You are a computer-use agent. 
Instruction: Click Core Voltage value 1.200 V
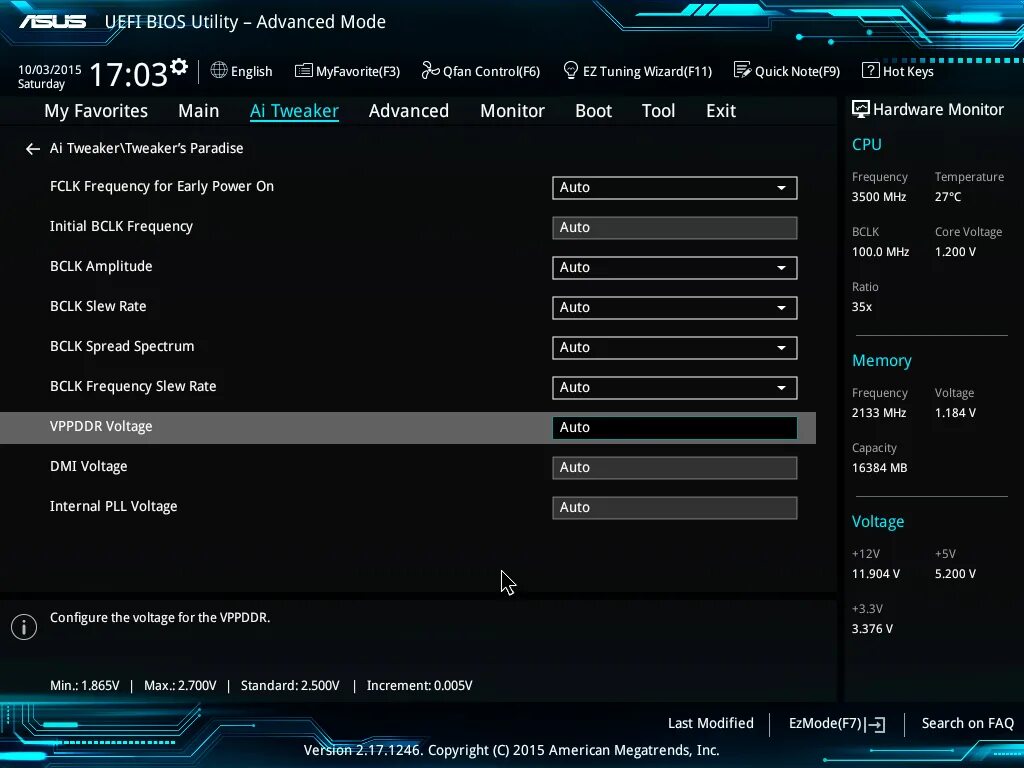pyautogui.click(x=955, y=252)
